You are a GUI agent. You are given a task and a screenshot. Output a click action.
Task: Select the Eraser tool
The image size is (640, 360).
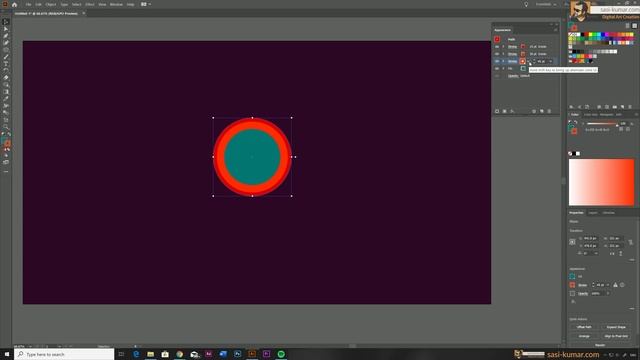[x=6, y=78]
